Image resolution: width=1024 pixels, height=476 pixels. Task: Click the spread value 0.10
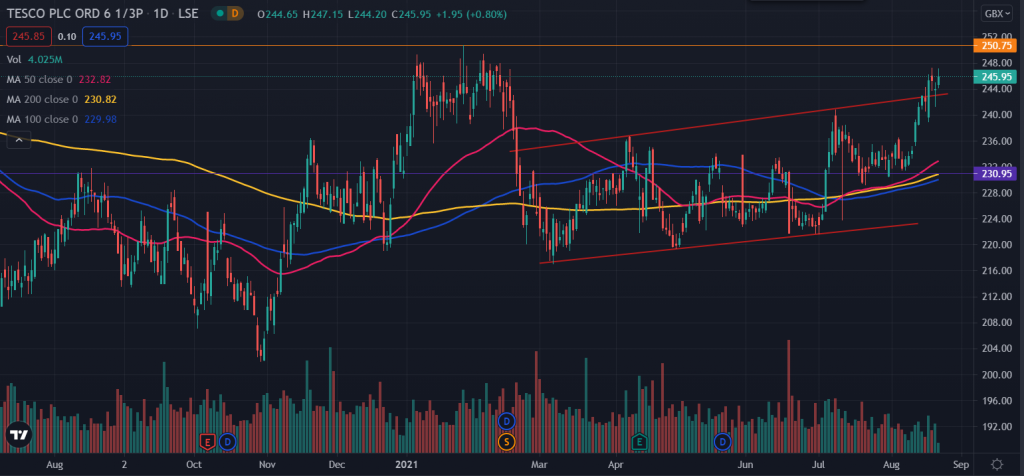pyautogui.click(x=67, y=37)
